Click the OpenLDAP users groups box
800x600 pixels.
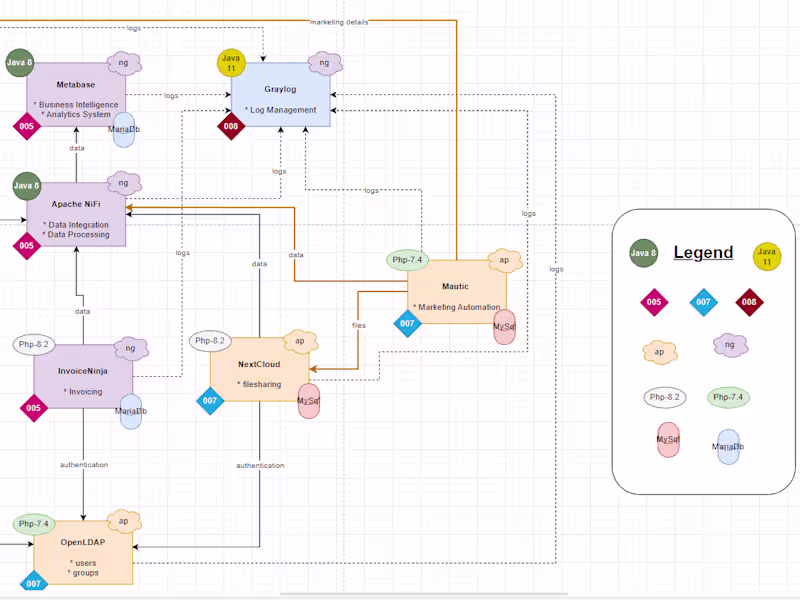tap(83, 553)
